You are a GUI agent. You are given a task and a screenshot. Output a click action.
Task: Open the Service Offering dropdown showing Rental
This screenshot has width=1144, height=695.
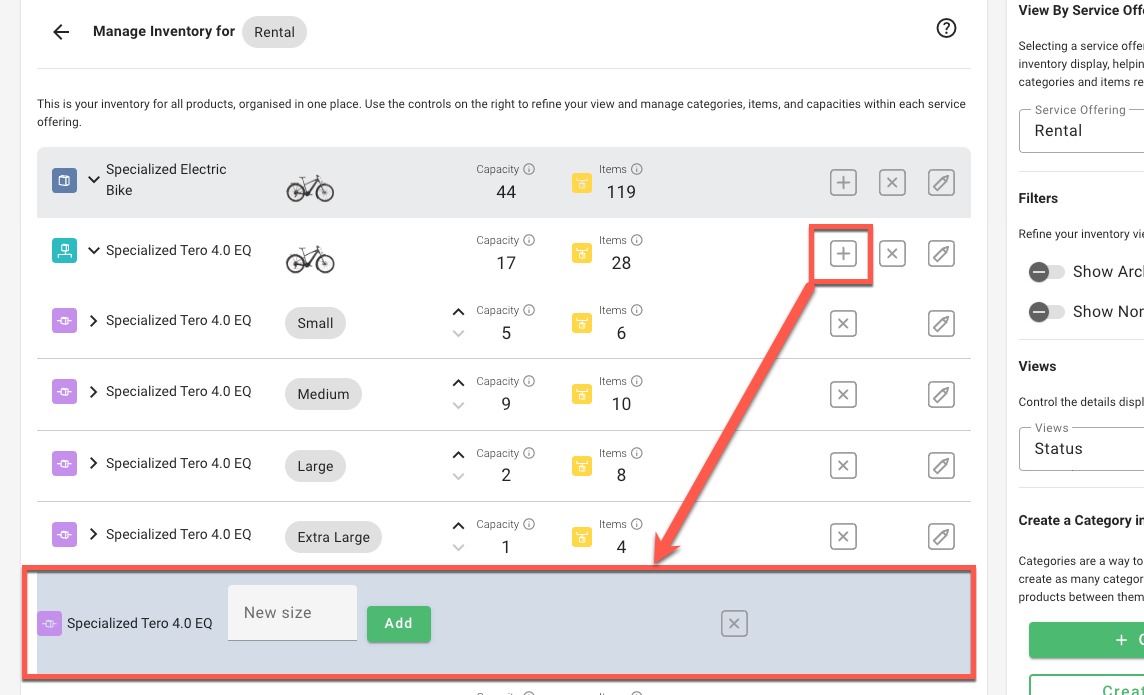[x=1081, y=131]
